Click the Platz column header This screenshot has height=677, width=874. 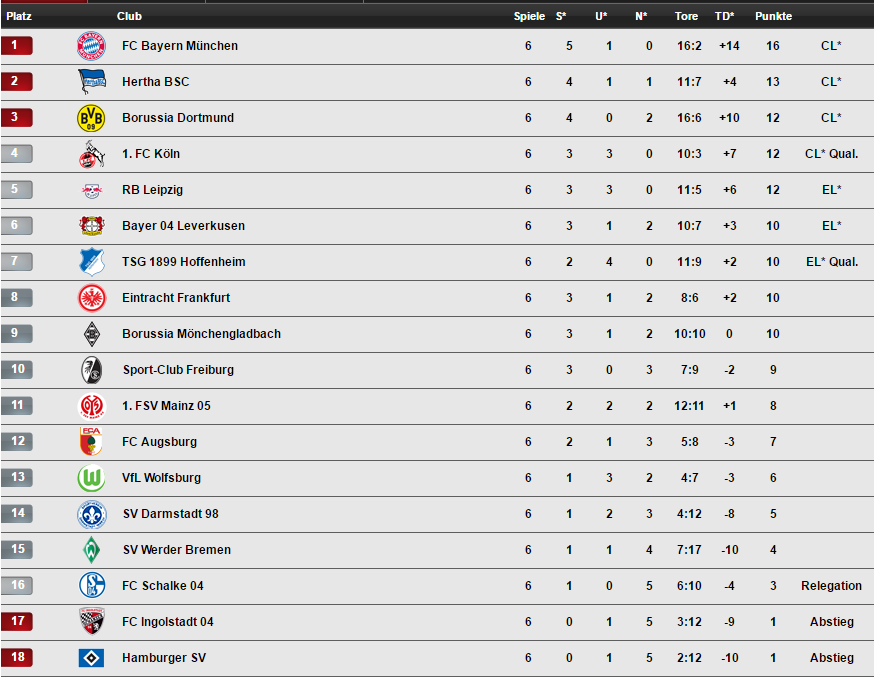click(19, 16)
